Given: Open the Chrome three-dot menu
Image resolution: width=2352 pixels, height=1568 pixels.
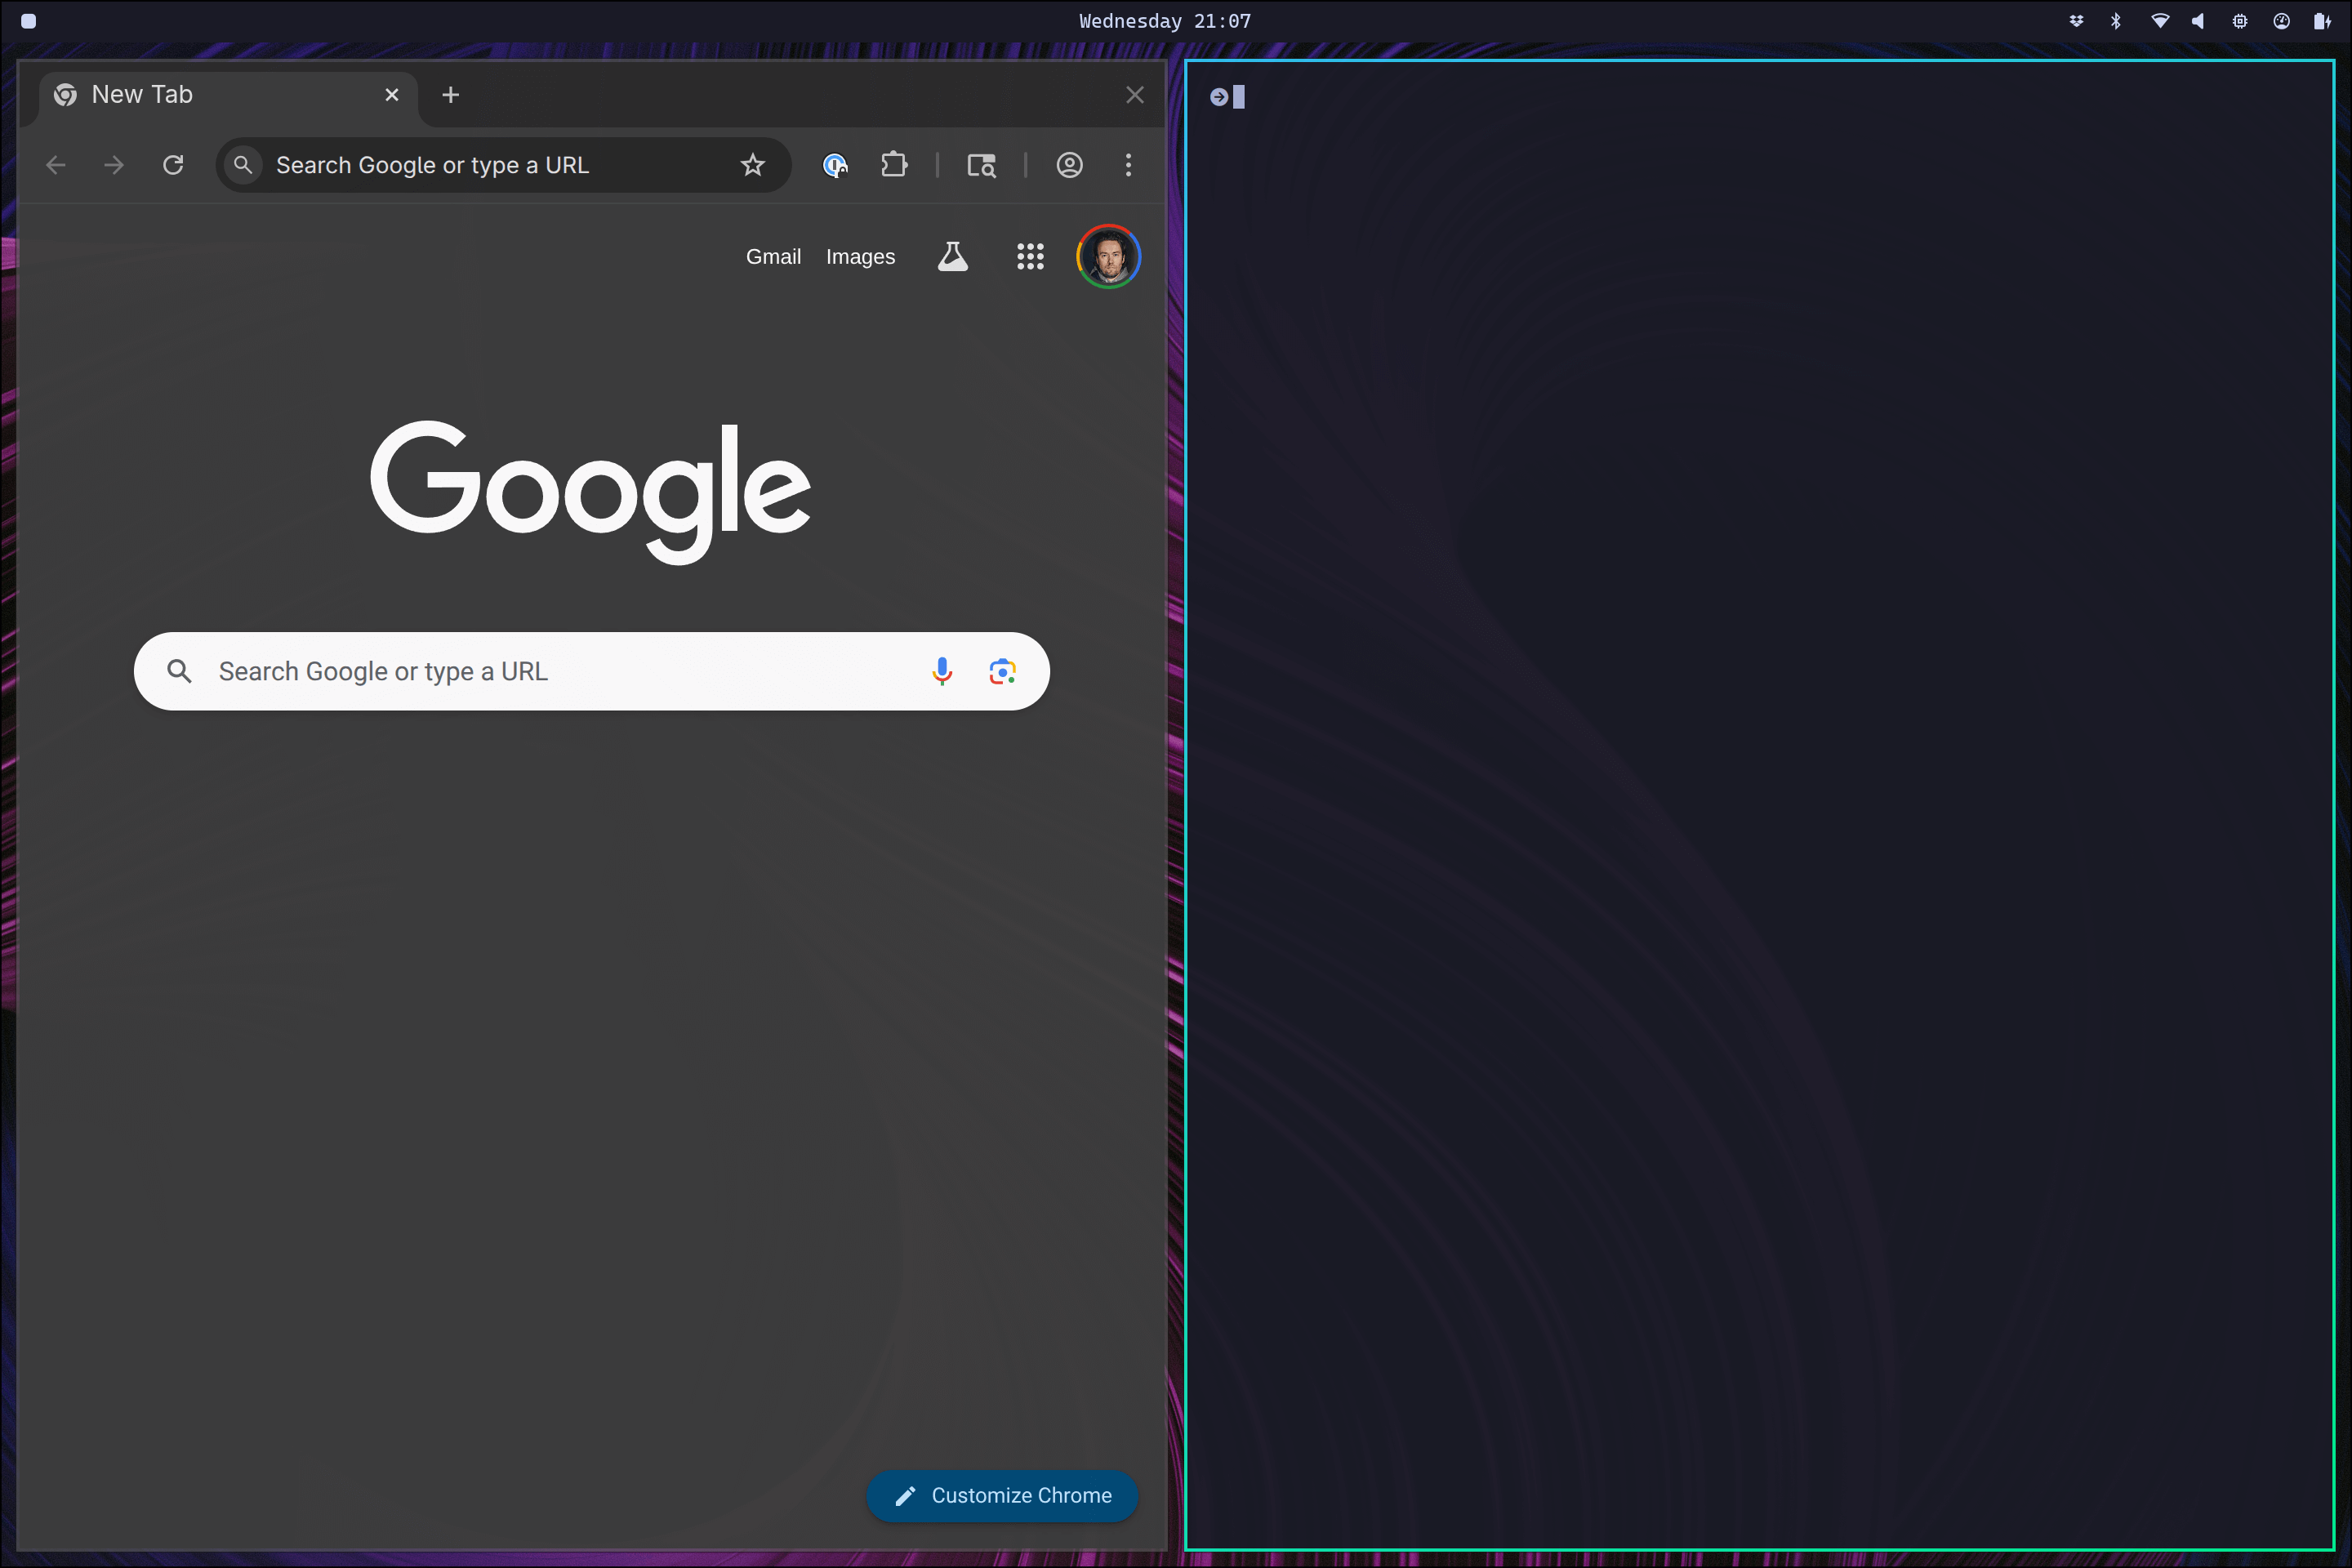Looking at the screenshot, I should pos(1129,165).
